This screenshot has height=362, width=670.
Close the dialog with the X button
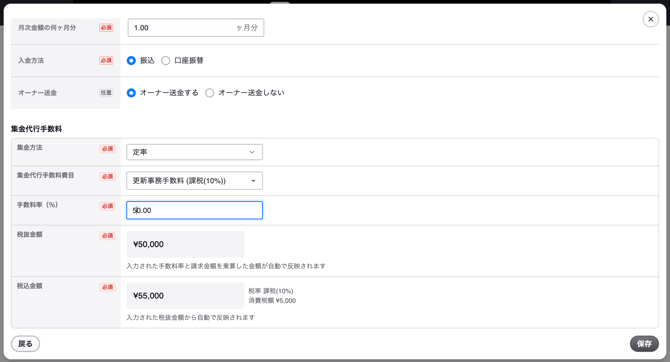click(650, 19)
